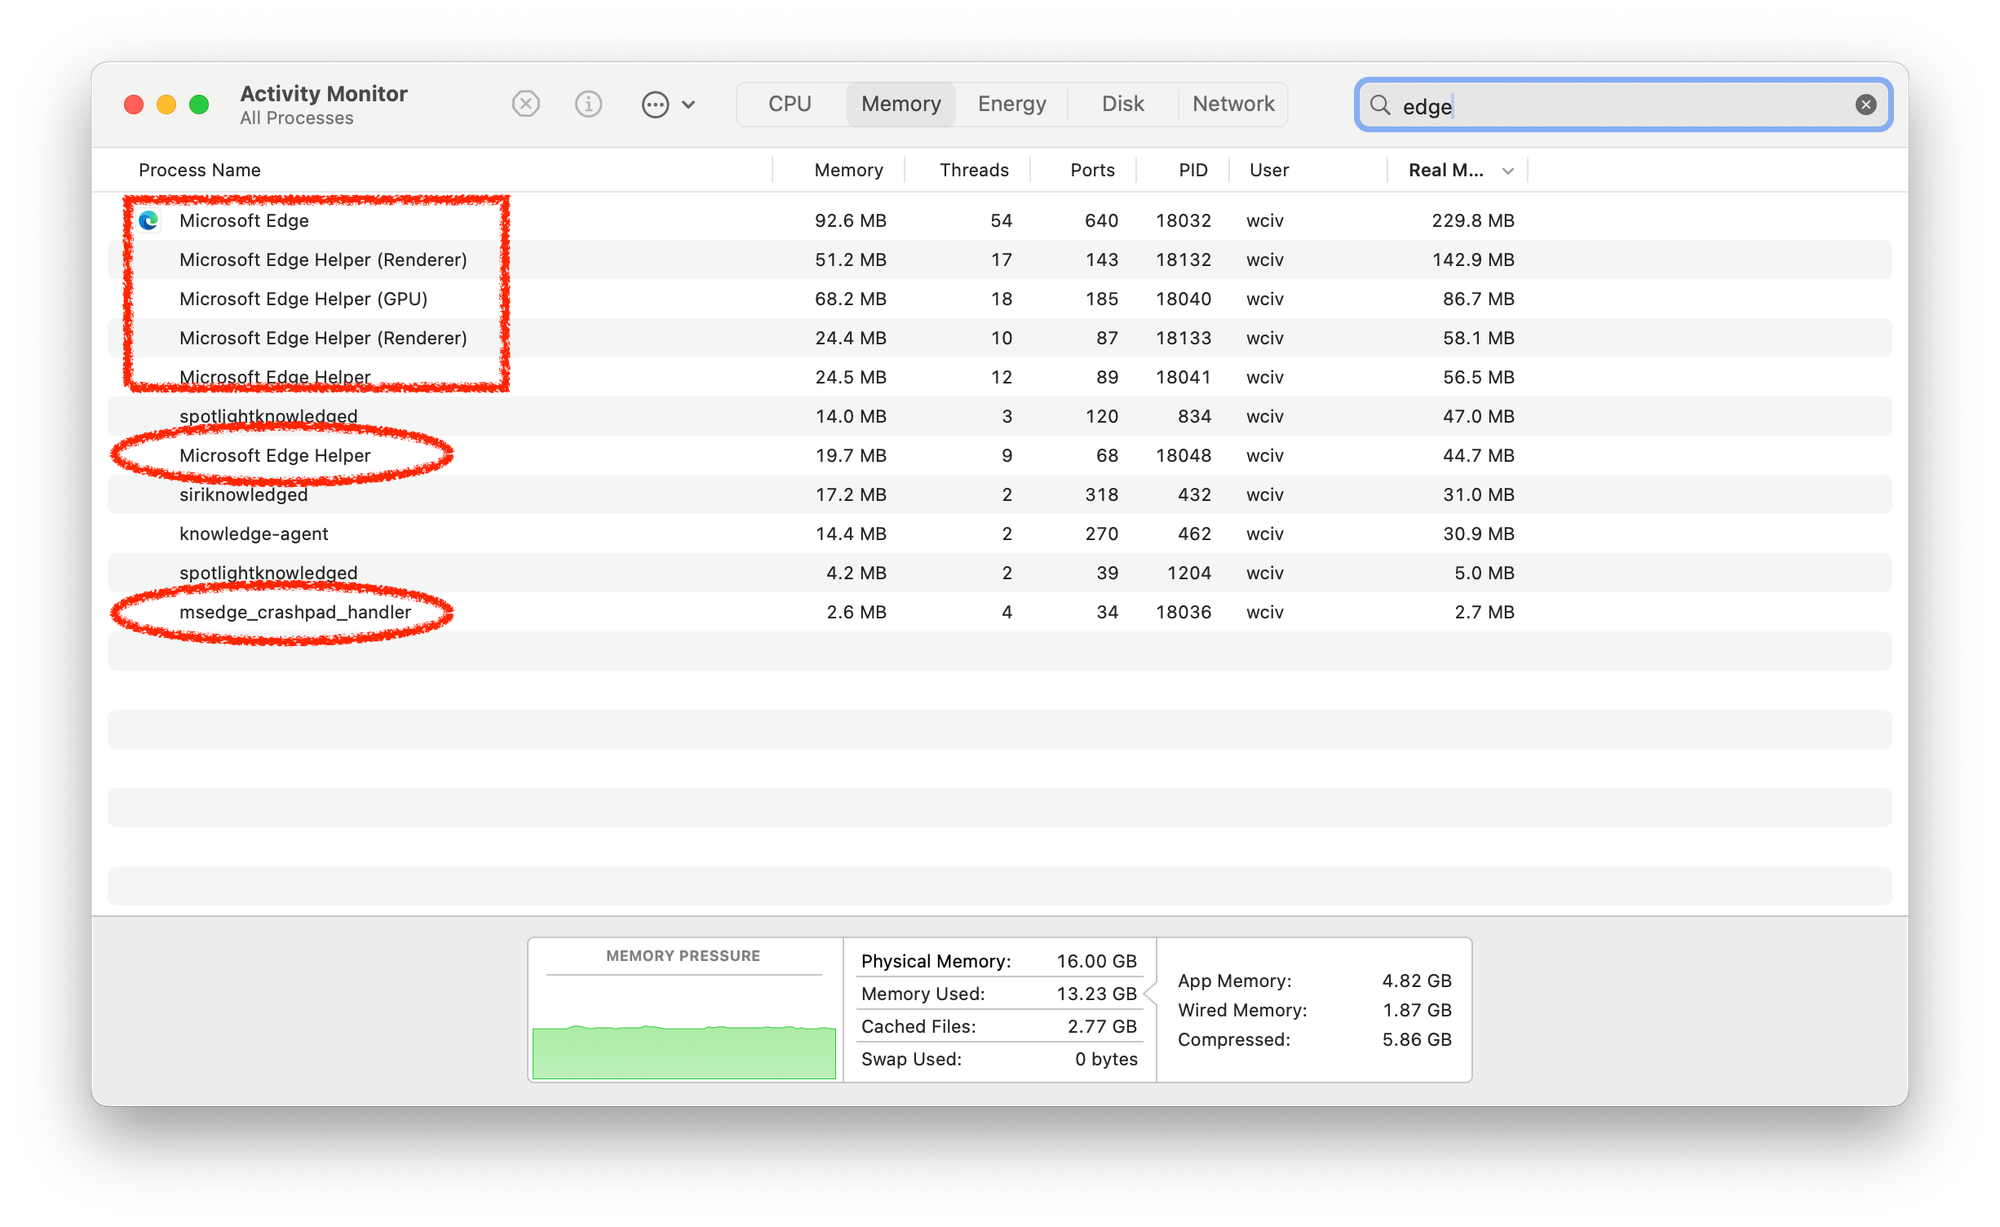Image resolution: width=2000 pixels, height=1227 pixels.
Task: Click the 318 ports value for siriknowledged
Action: click(1101, 494)
